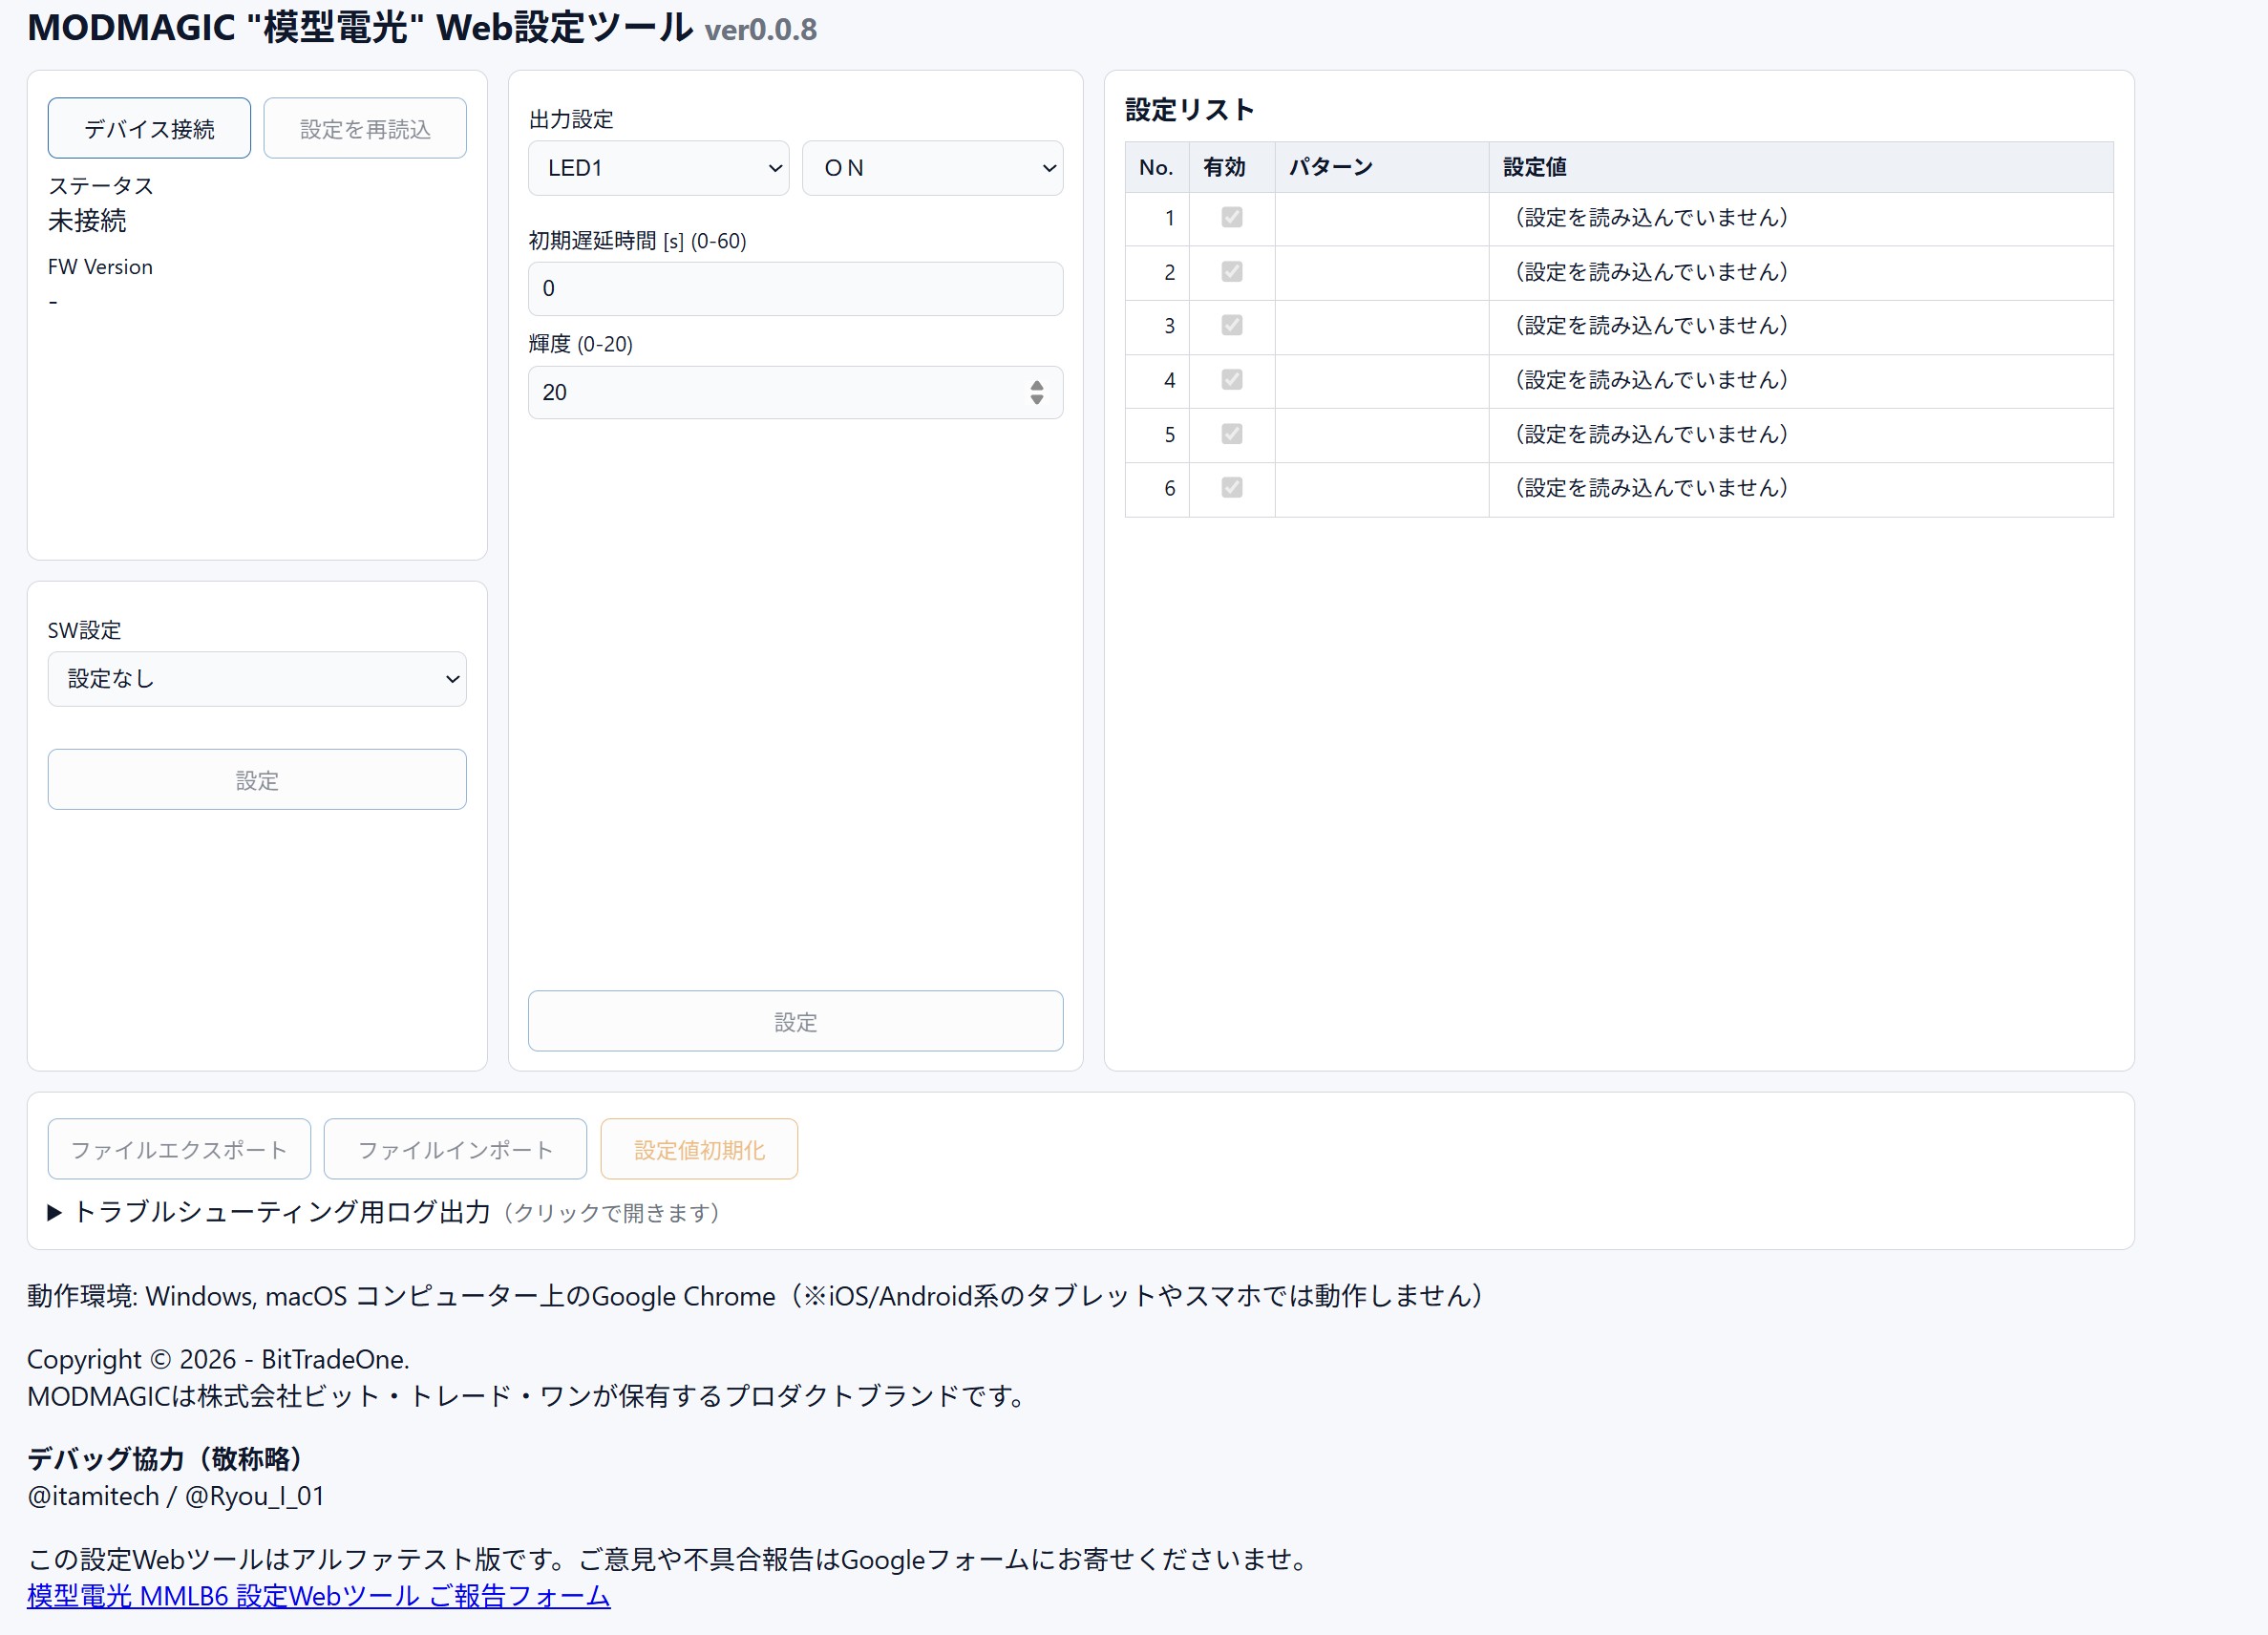Expand the トラブルシューティング用ログ出力 section

tap(280, 1212)
